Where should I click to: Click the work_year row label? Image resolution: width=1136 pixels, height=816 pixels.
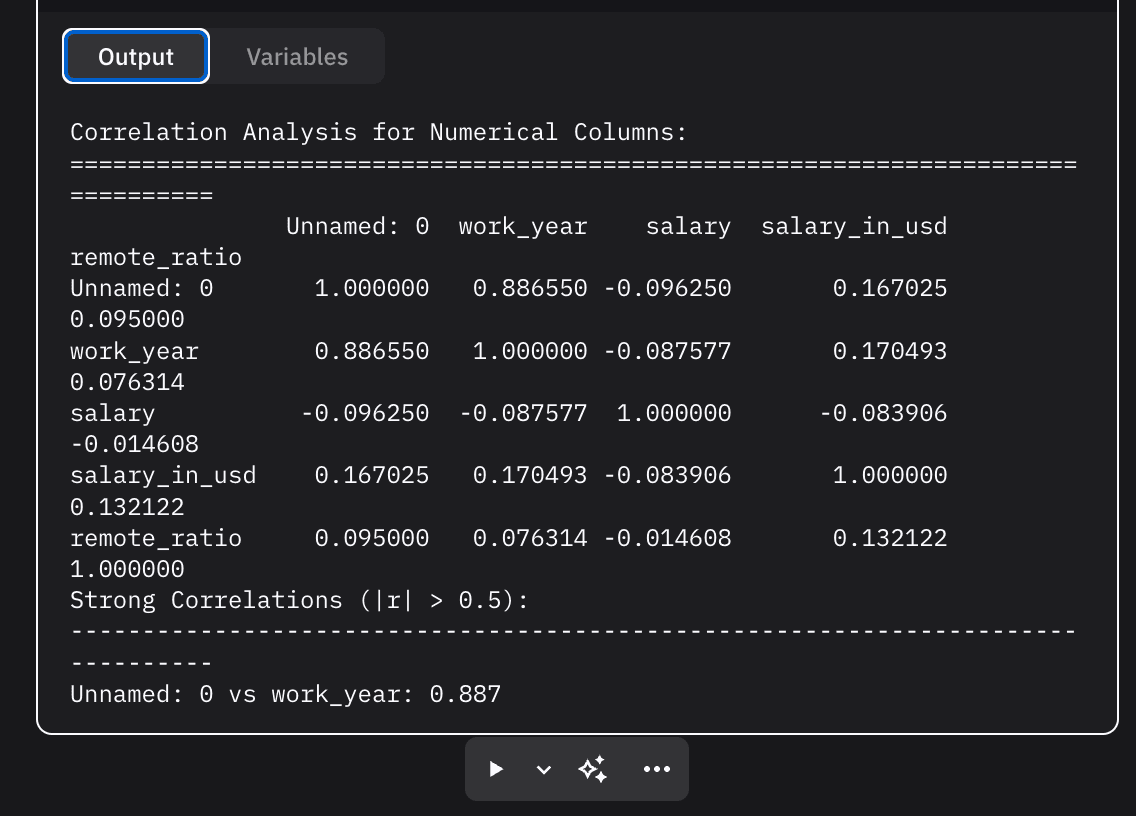(x=134, y=352)
